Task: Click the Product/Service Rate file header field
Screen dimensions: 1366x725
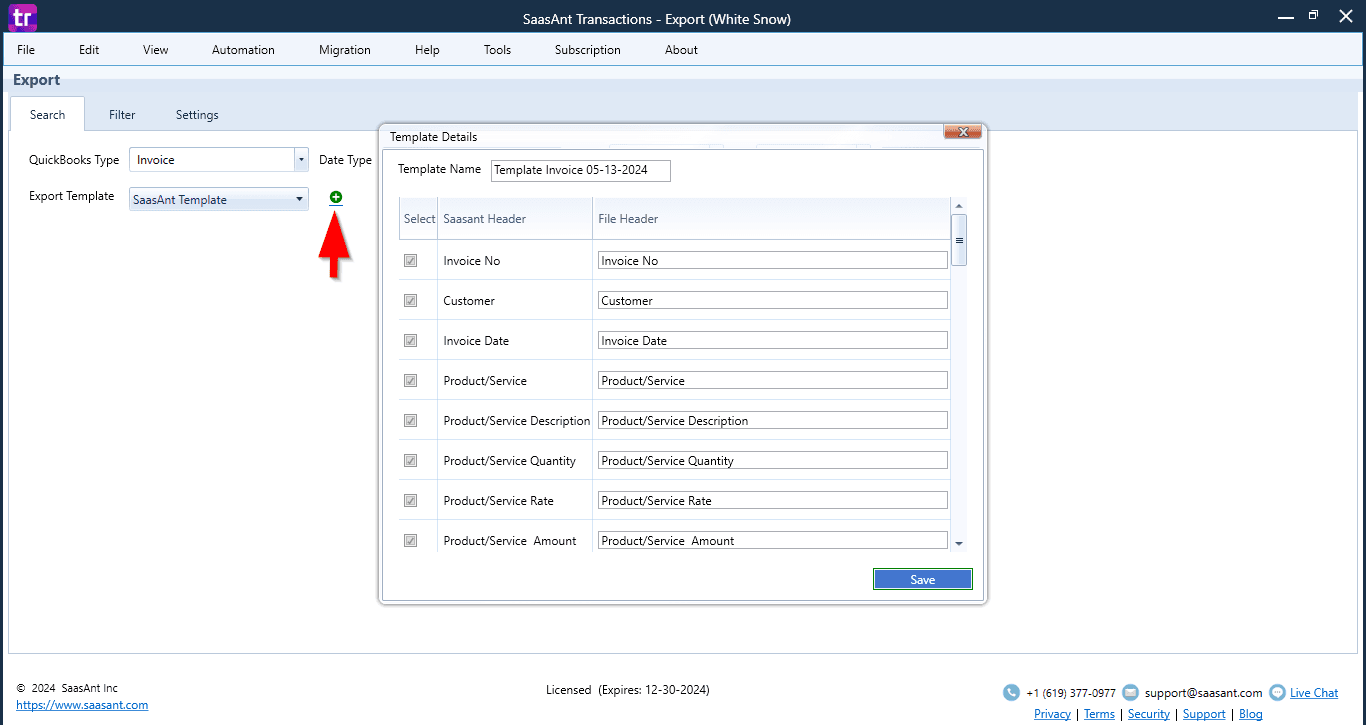Action: pyautogui.click(x=772, y=500)
